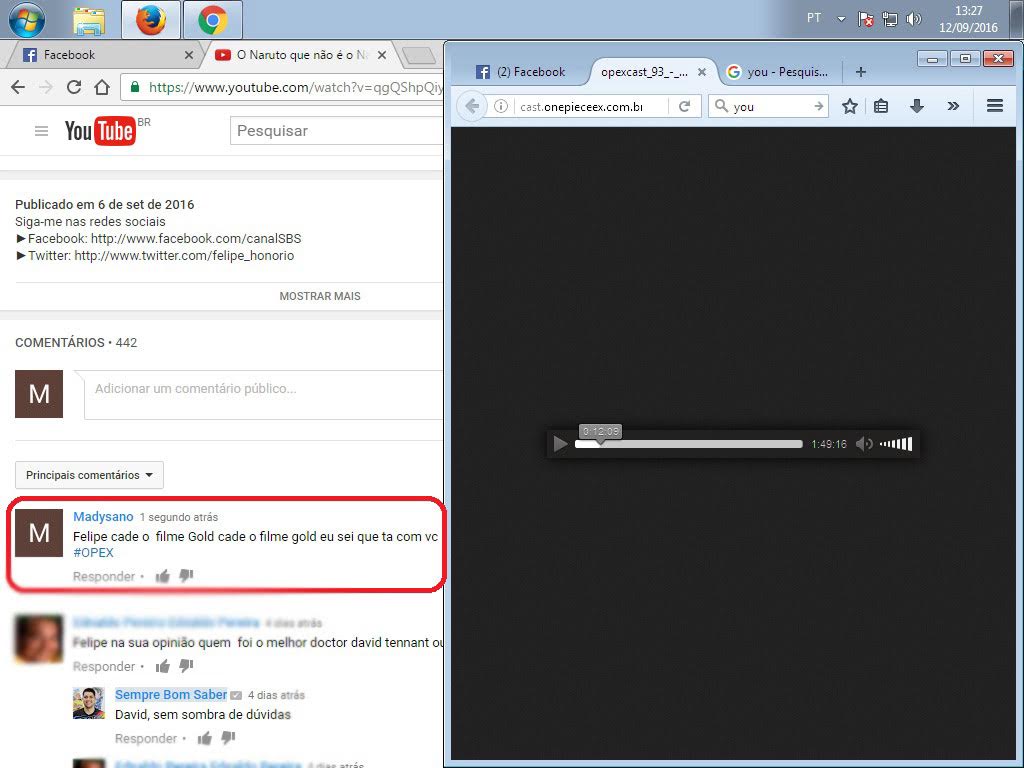Dislike the Madysano comment
The width and height of the screenshot is (1024, 768).
pyautogui.click(x=185, y=576)
